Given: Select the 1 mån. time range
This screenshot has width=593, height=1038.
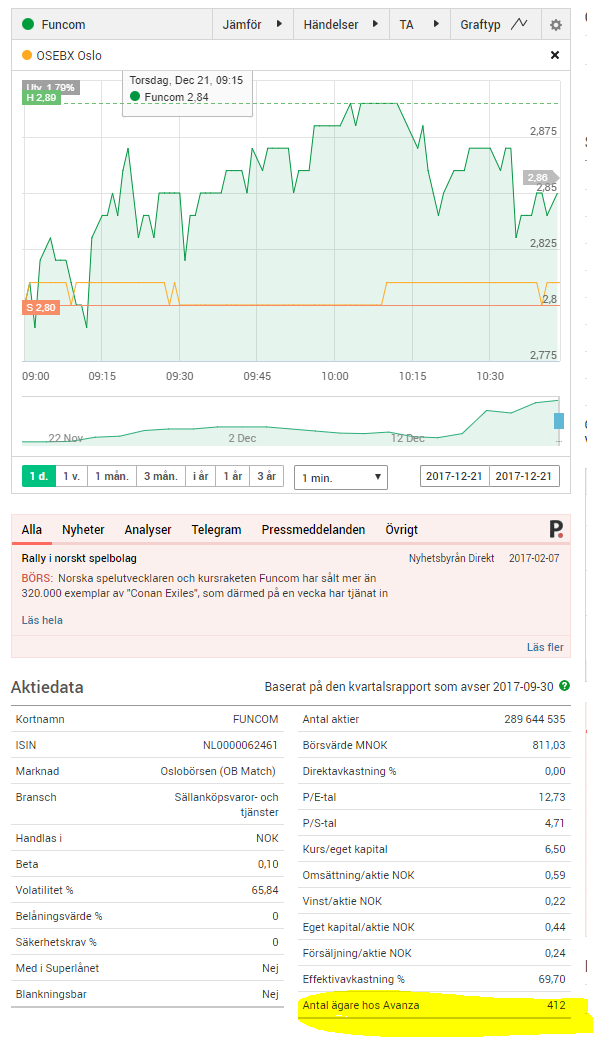Looking at the screenshot, I should (112, 476).
